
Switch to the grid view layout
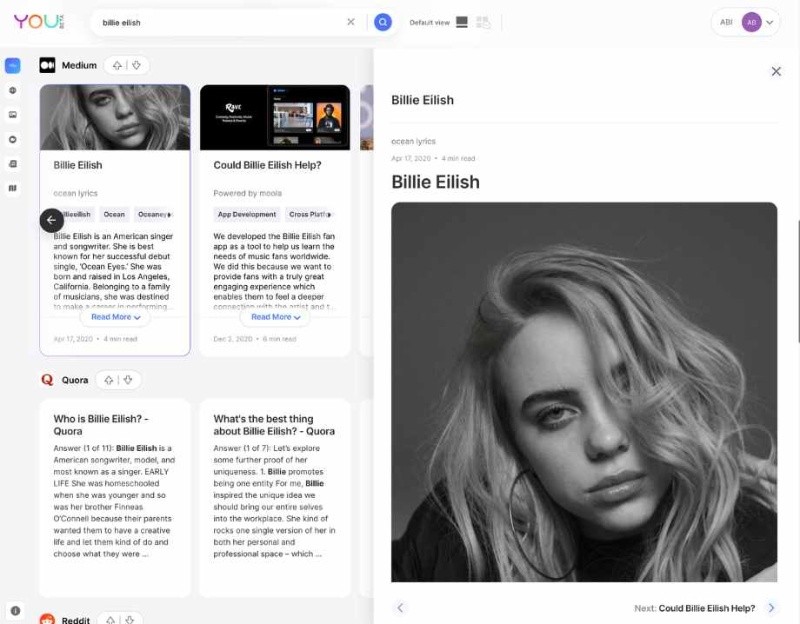[x=484, y=22]
